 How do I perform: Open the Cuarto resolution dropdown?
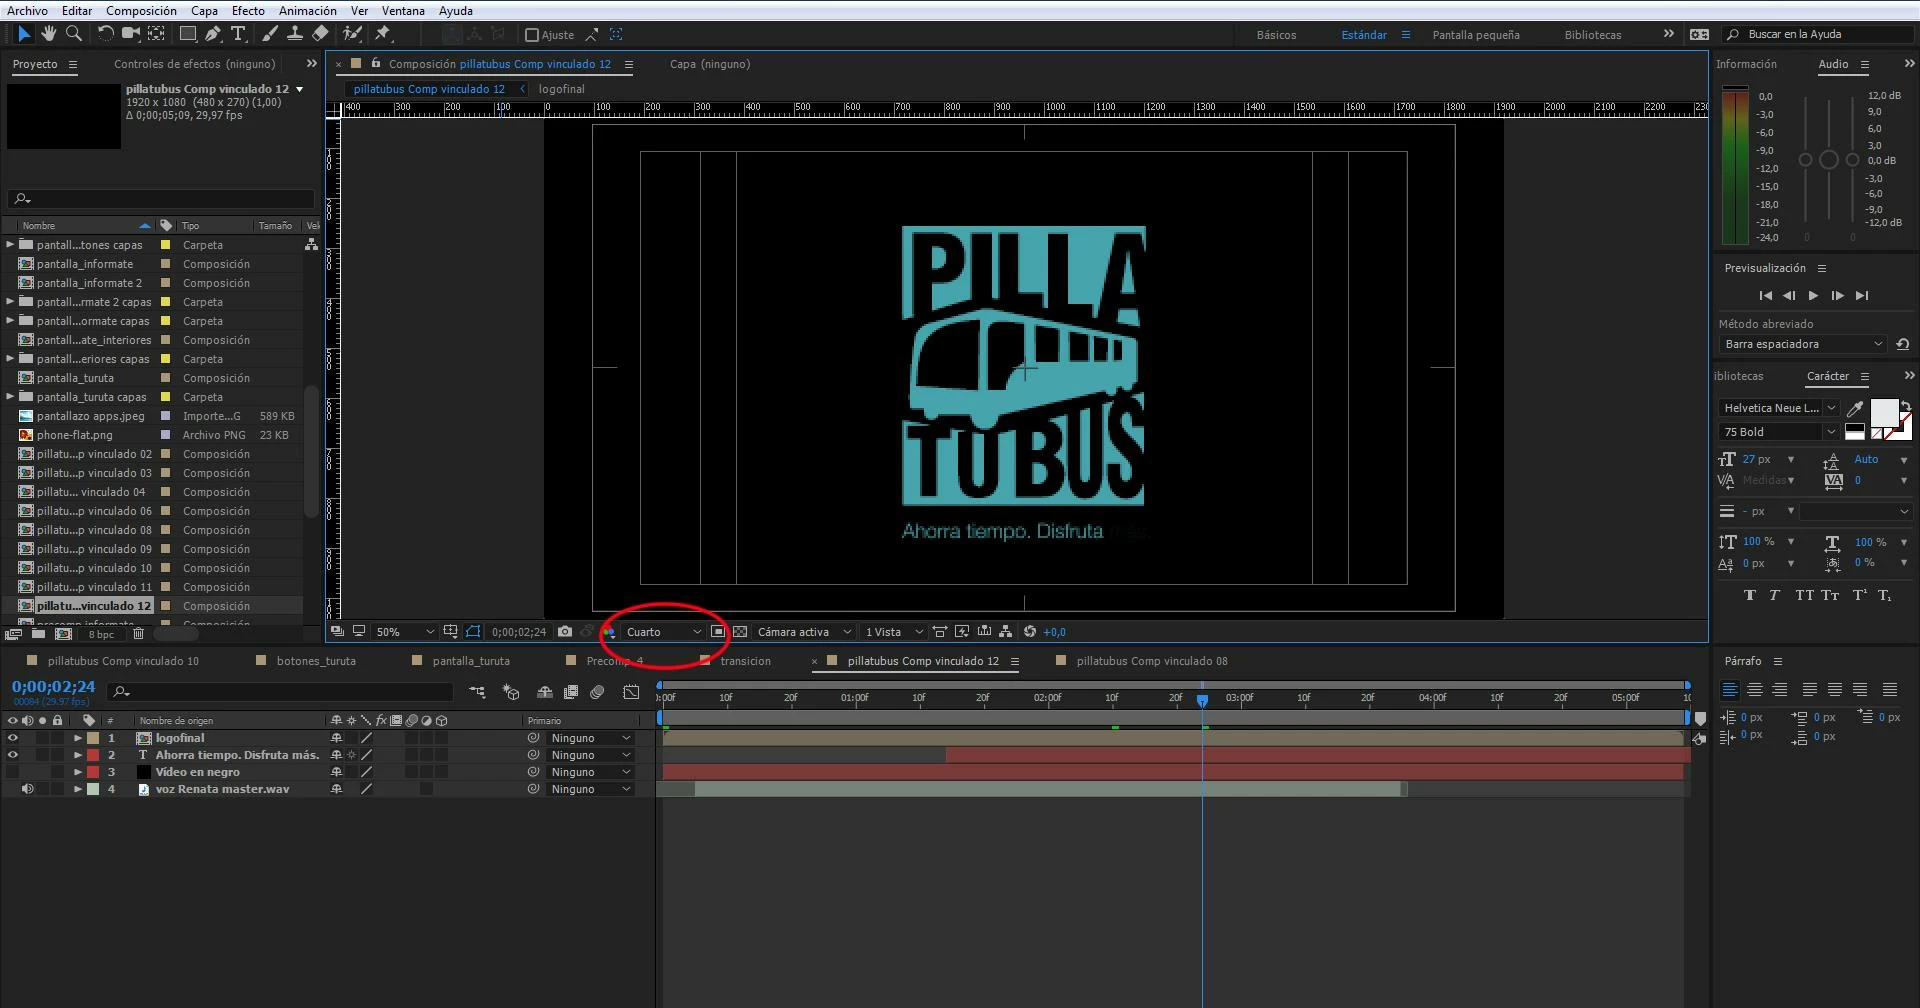(664, 632)
